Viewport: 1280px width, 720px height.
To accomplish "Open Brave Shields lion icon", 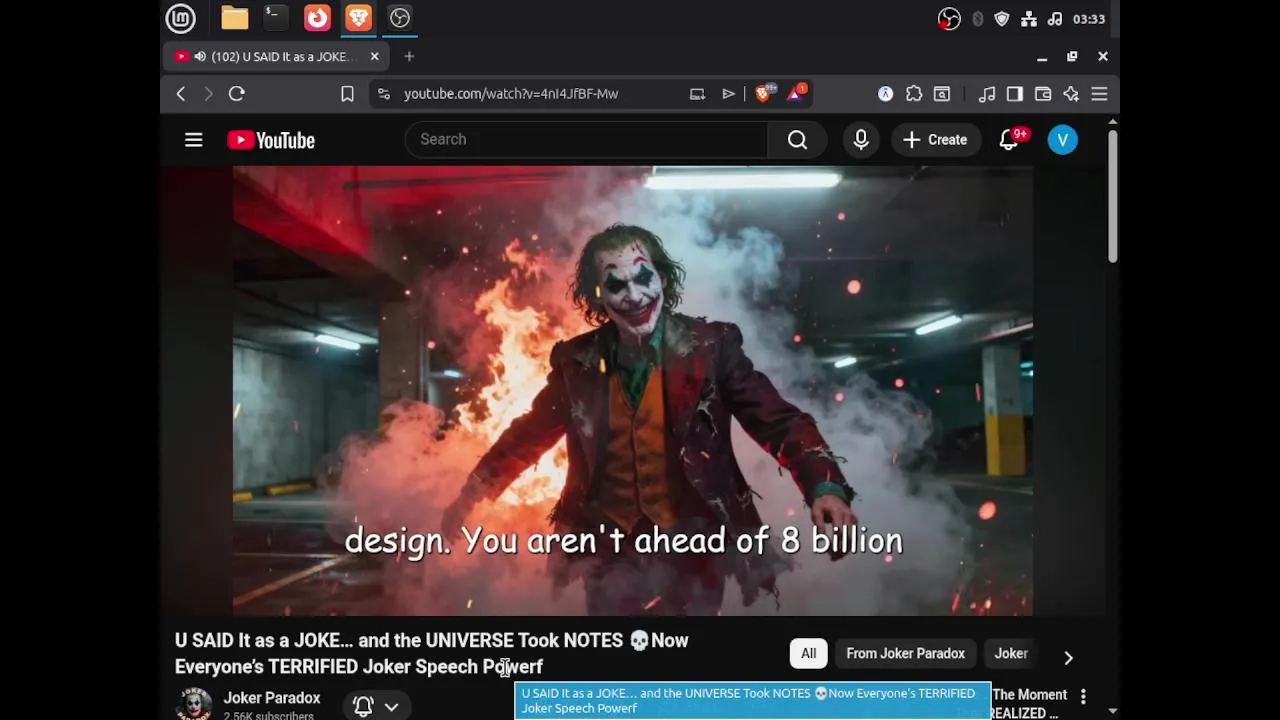I will (763, 94).
